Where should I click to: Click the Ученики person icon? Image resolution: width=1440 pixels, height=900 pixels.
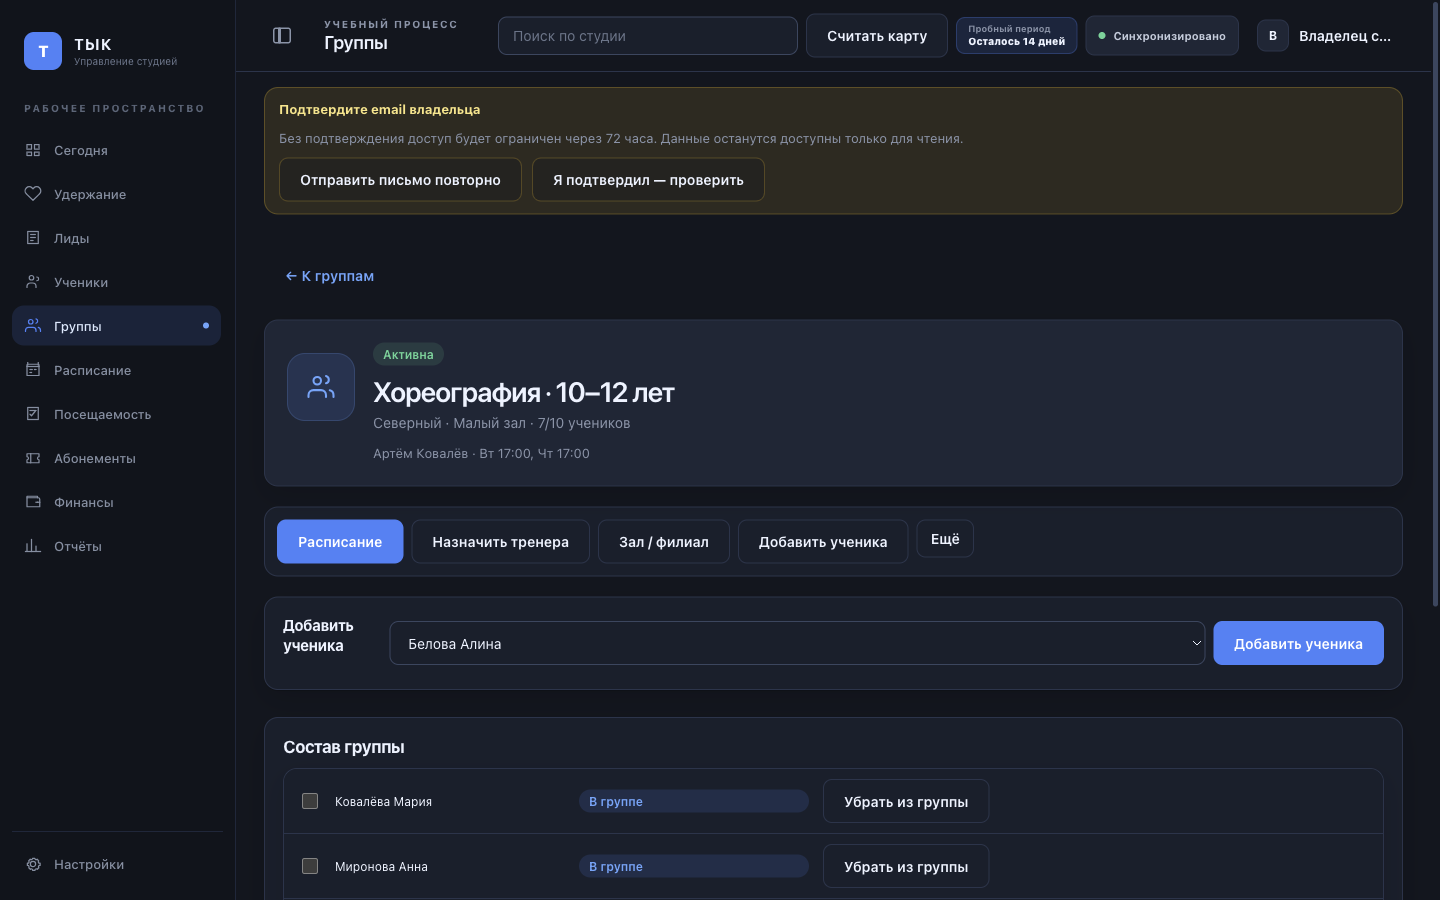point(33,282)
